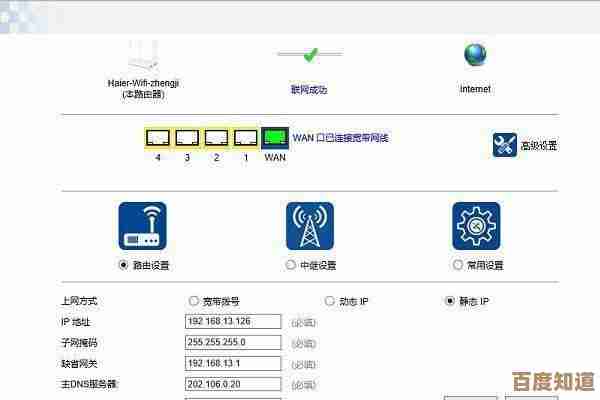Click the 中继设置 antenna tower icon

coord(310,226)
